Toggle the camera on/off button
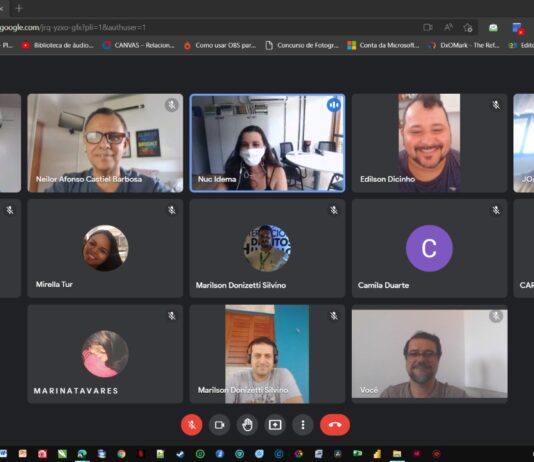 (x=220, y=425)
